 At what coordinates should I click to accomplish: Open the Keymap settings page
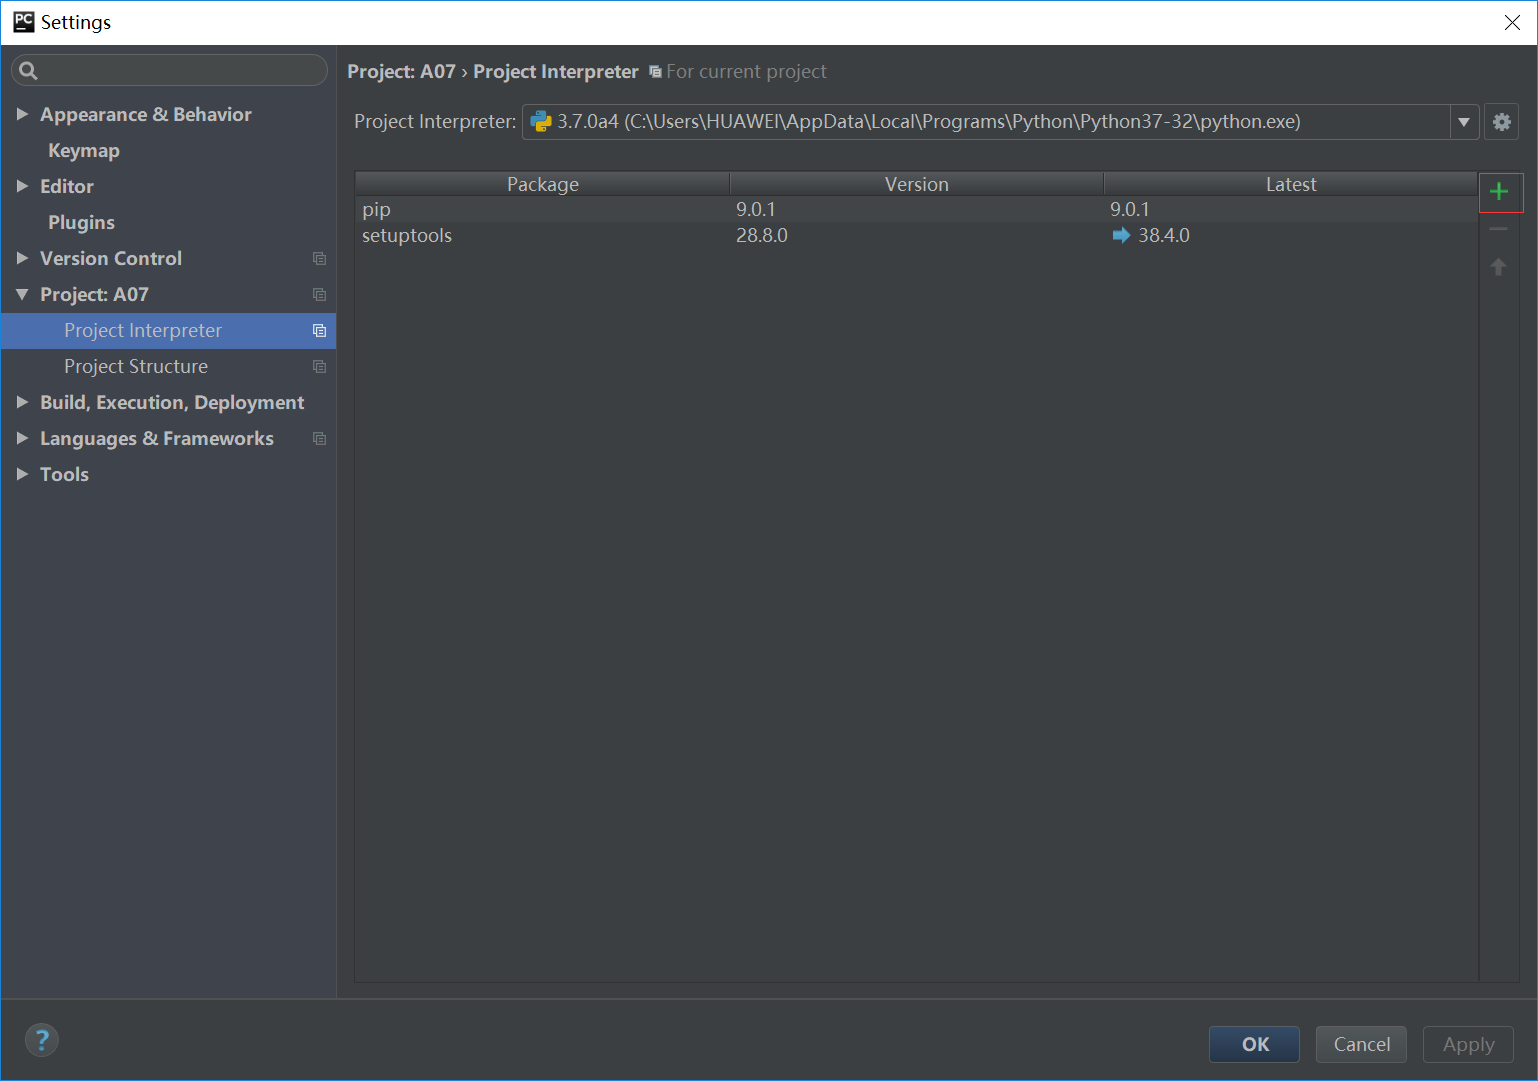point(84,150)
